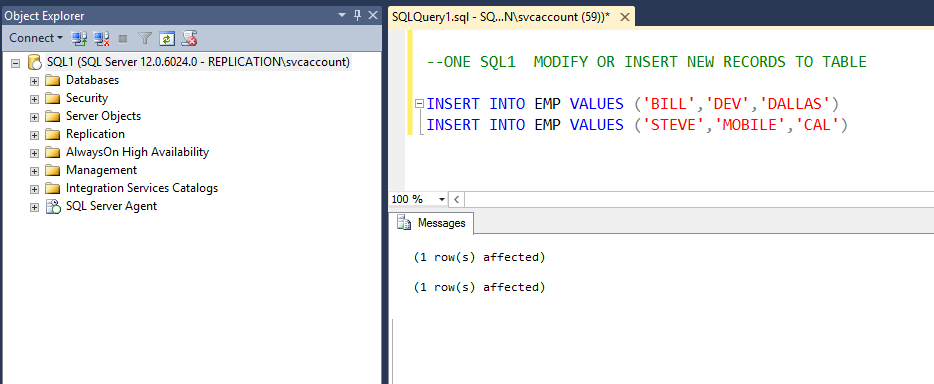Toggle auto-hide pin on Object Explorer
This screenshot has height=384, width=934.
click(x=357, y=15)
